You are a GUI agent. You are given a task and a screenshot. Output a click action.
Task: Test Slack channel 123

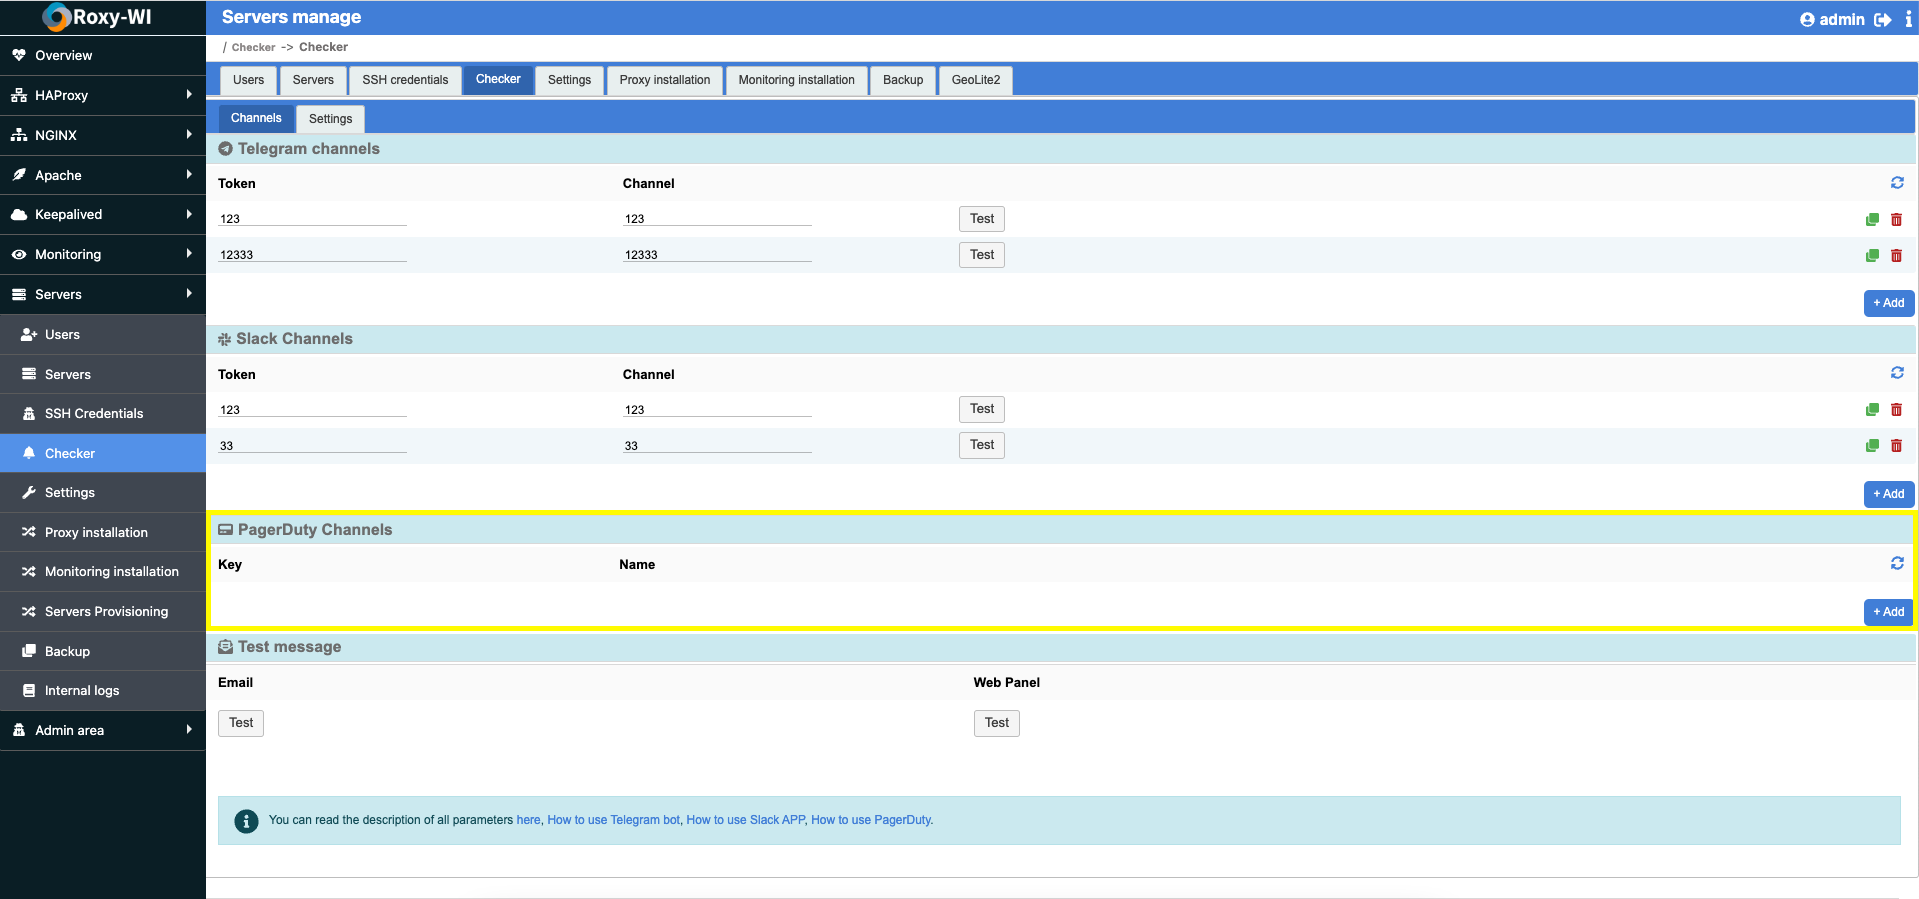coord(982,409)
